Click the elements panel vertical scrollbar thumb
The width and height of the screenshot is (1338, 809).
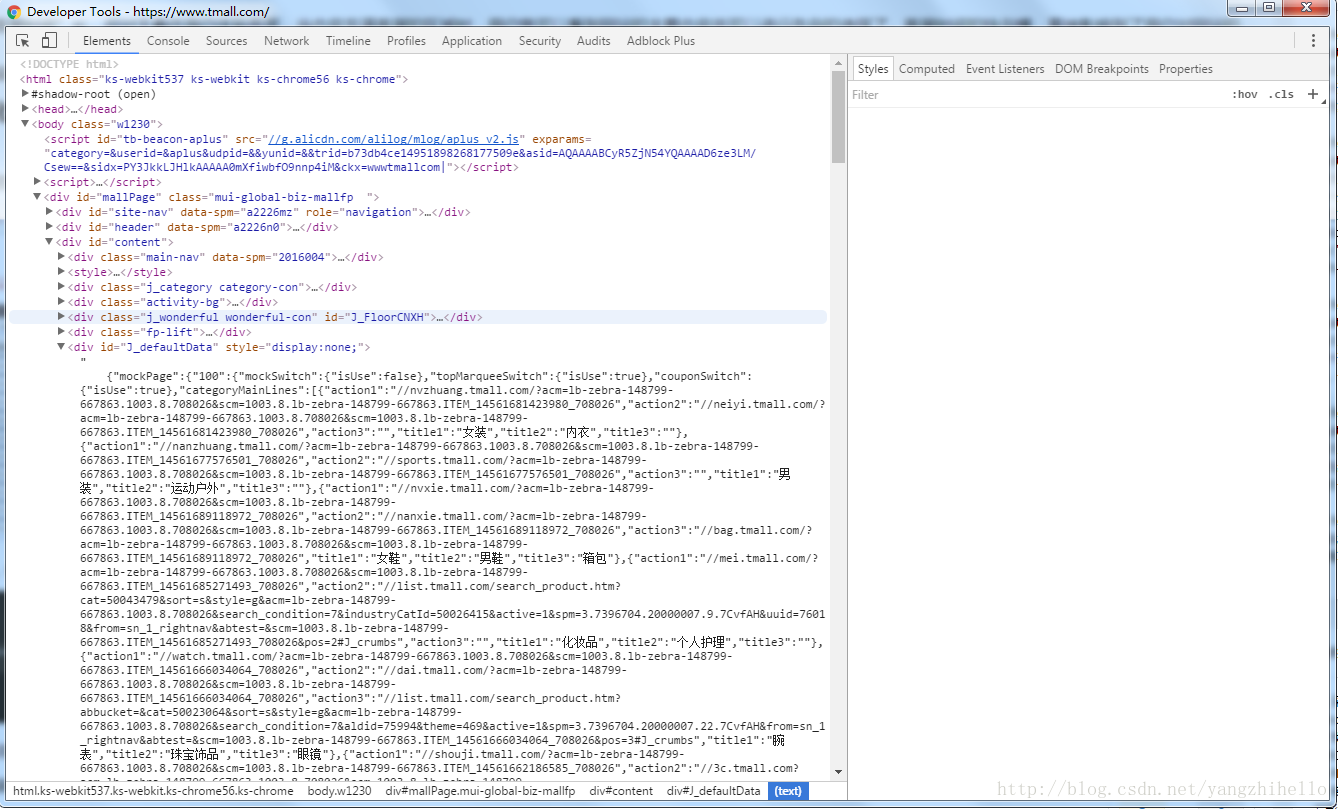838,116
